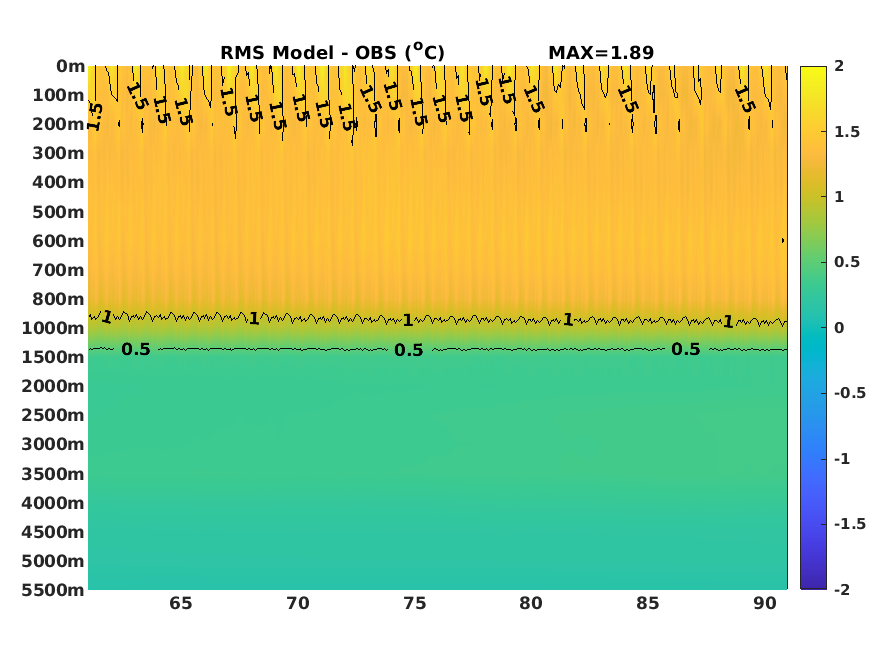The image size is (875, 656).
Task: Click the "700m" depth axis label
Action: (58, 270)
